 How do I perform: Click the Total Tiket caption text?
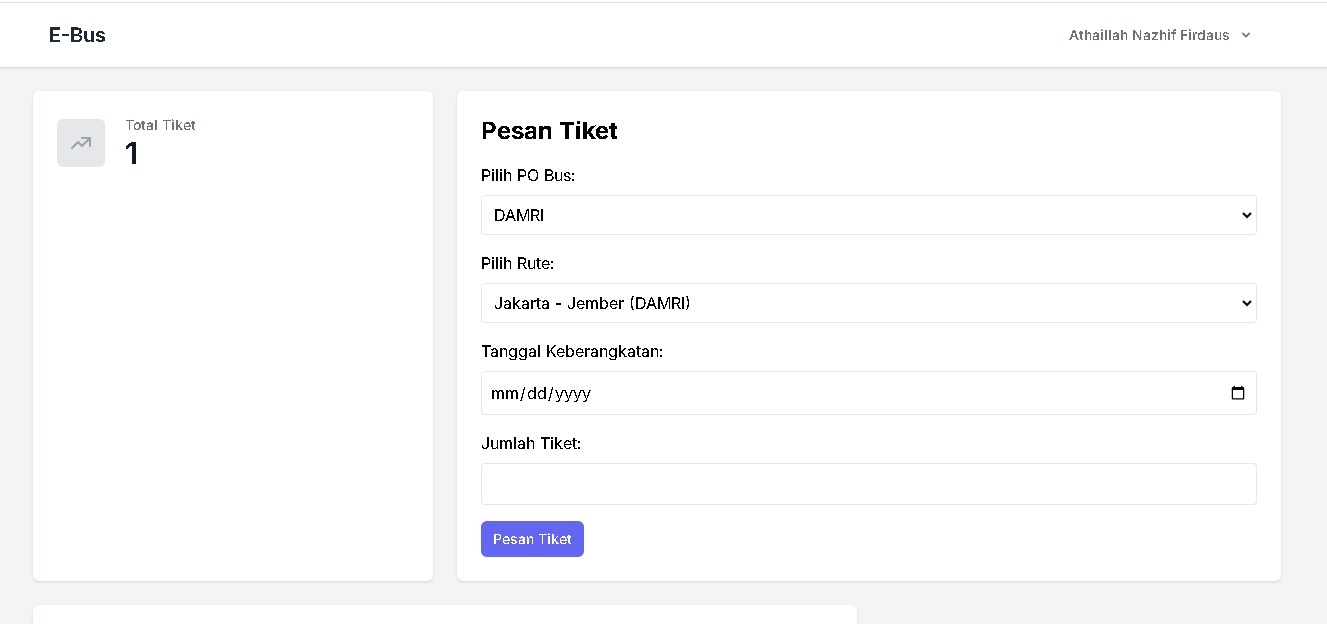(160, 125)
